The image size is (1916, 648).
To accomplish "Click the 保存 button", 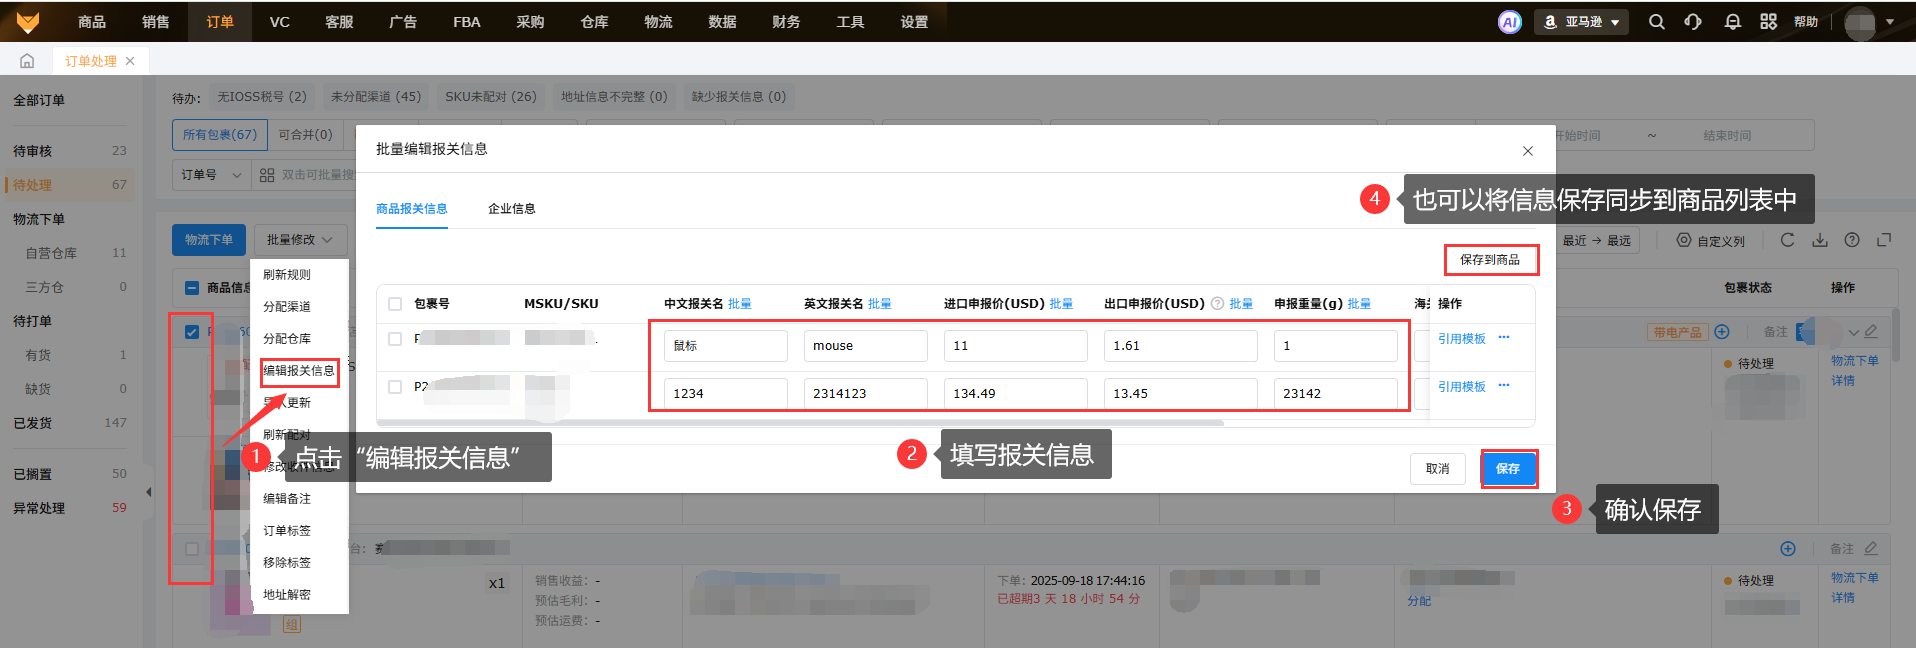I will click(1508, 469).
